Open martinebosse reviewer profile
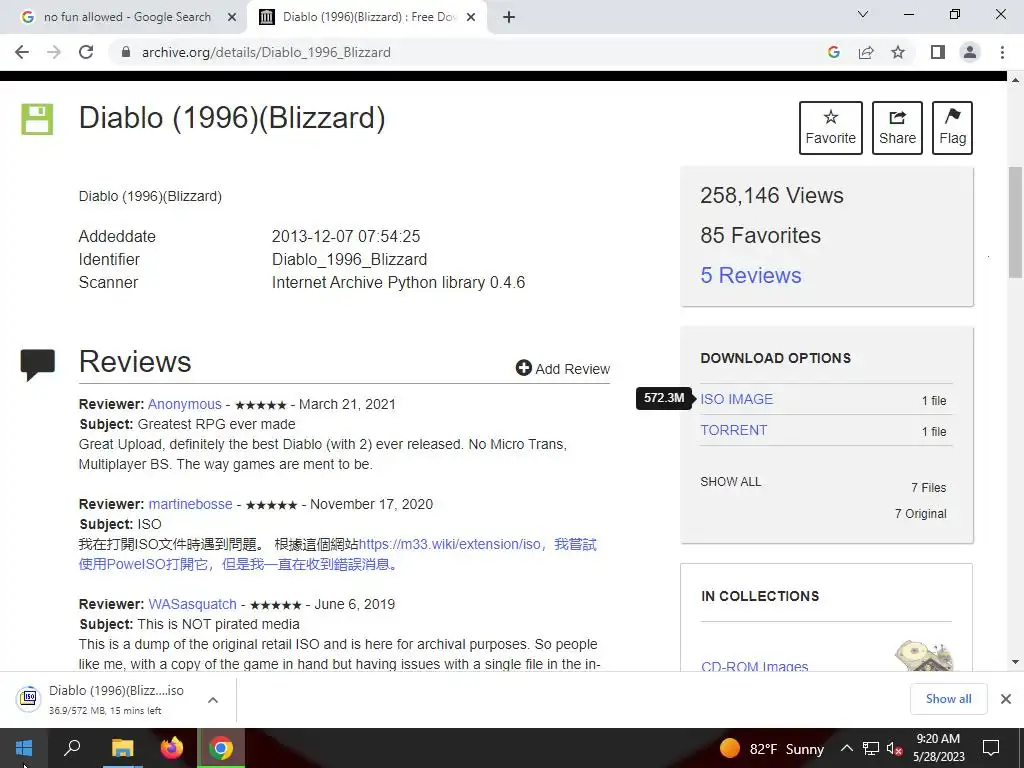 [190, 504]
